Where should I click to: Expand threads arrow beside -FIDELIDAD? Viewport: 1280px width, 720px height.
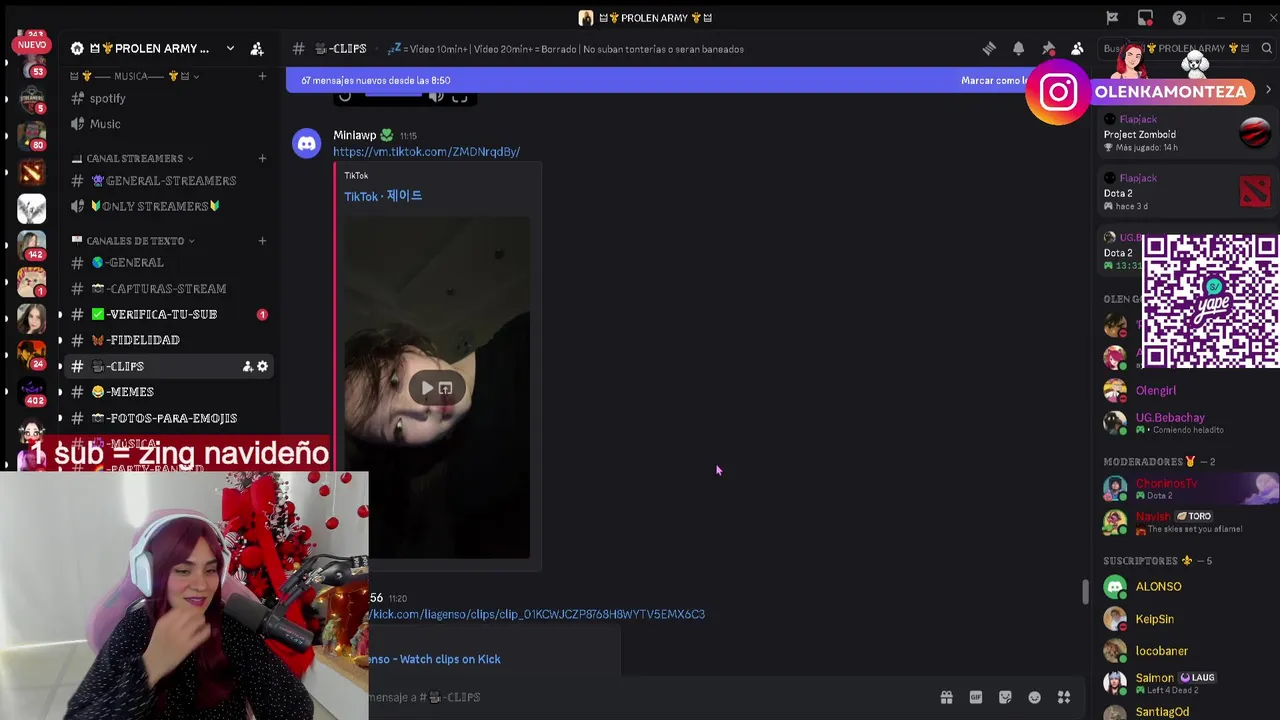click(x=60, y=340)
